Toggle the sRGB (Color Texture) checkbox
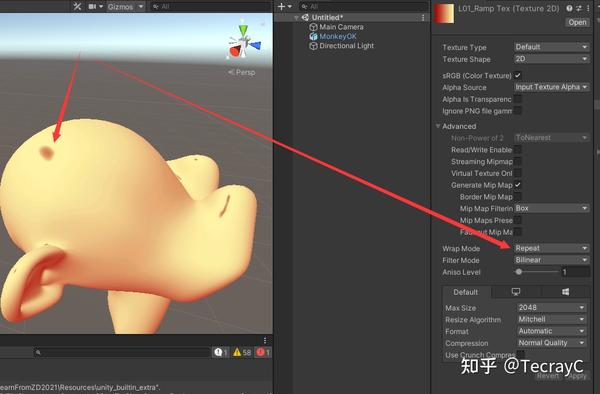600x394 pixels. (x=518, y=75)
